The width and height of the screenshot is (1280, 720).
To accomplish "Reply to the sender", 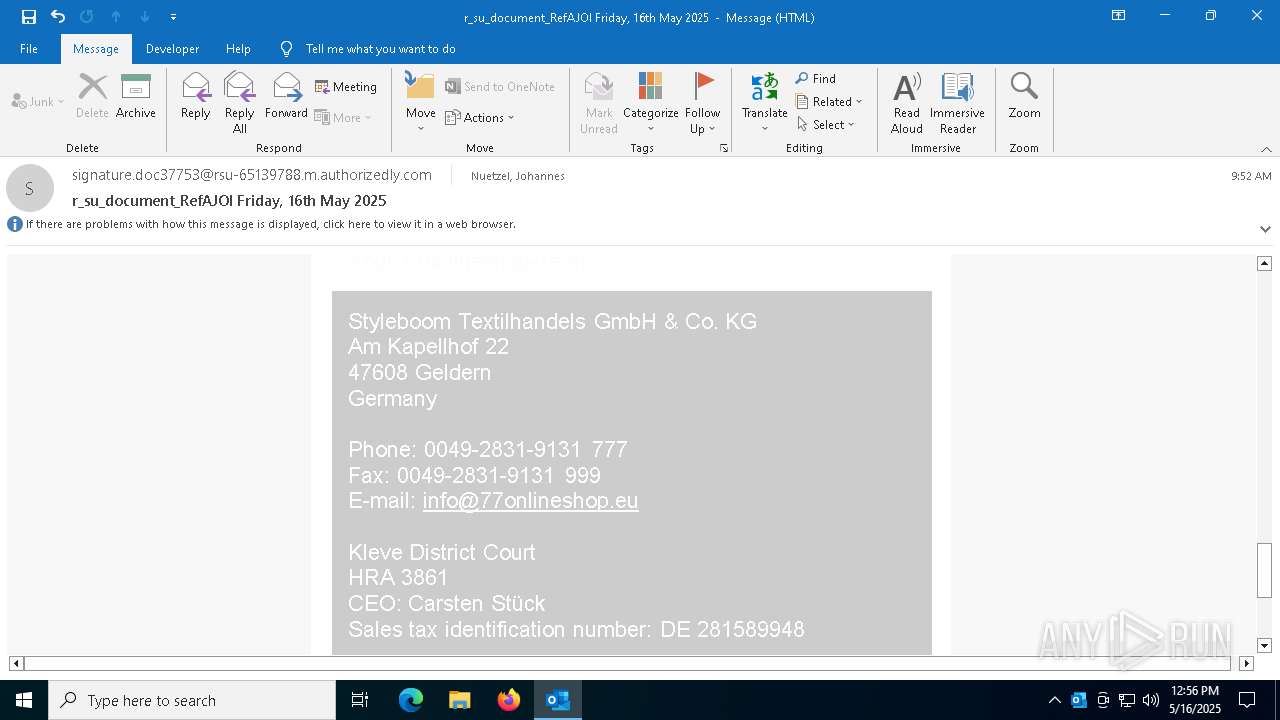I will (x=196, y=97).
